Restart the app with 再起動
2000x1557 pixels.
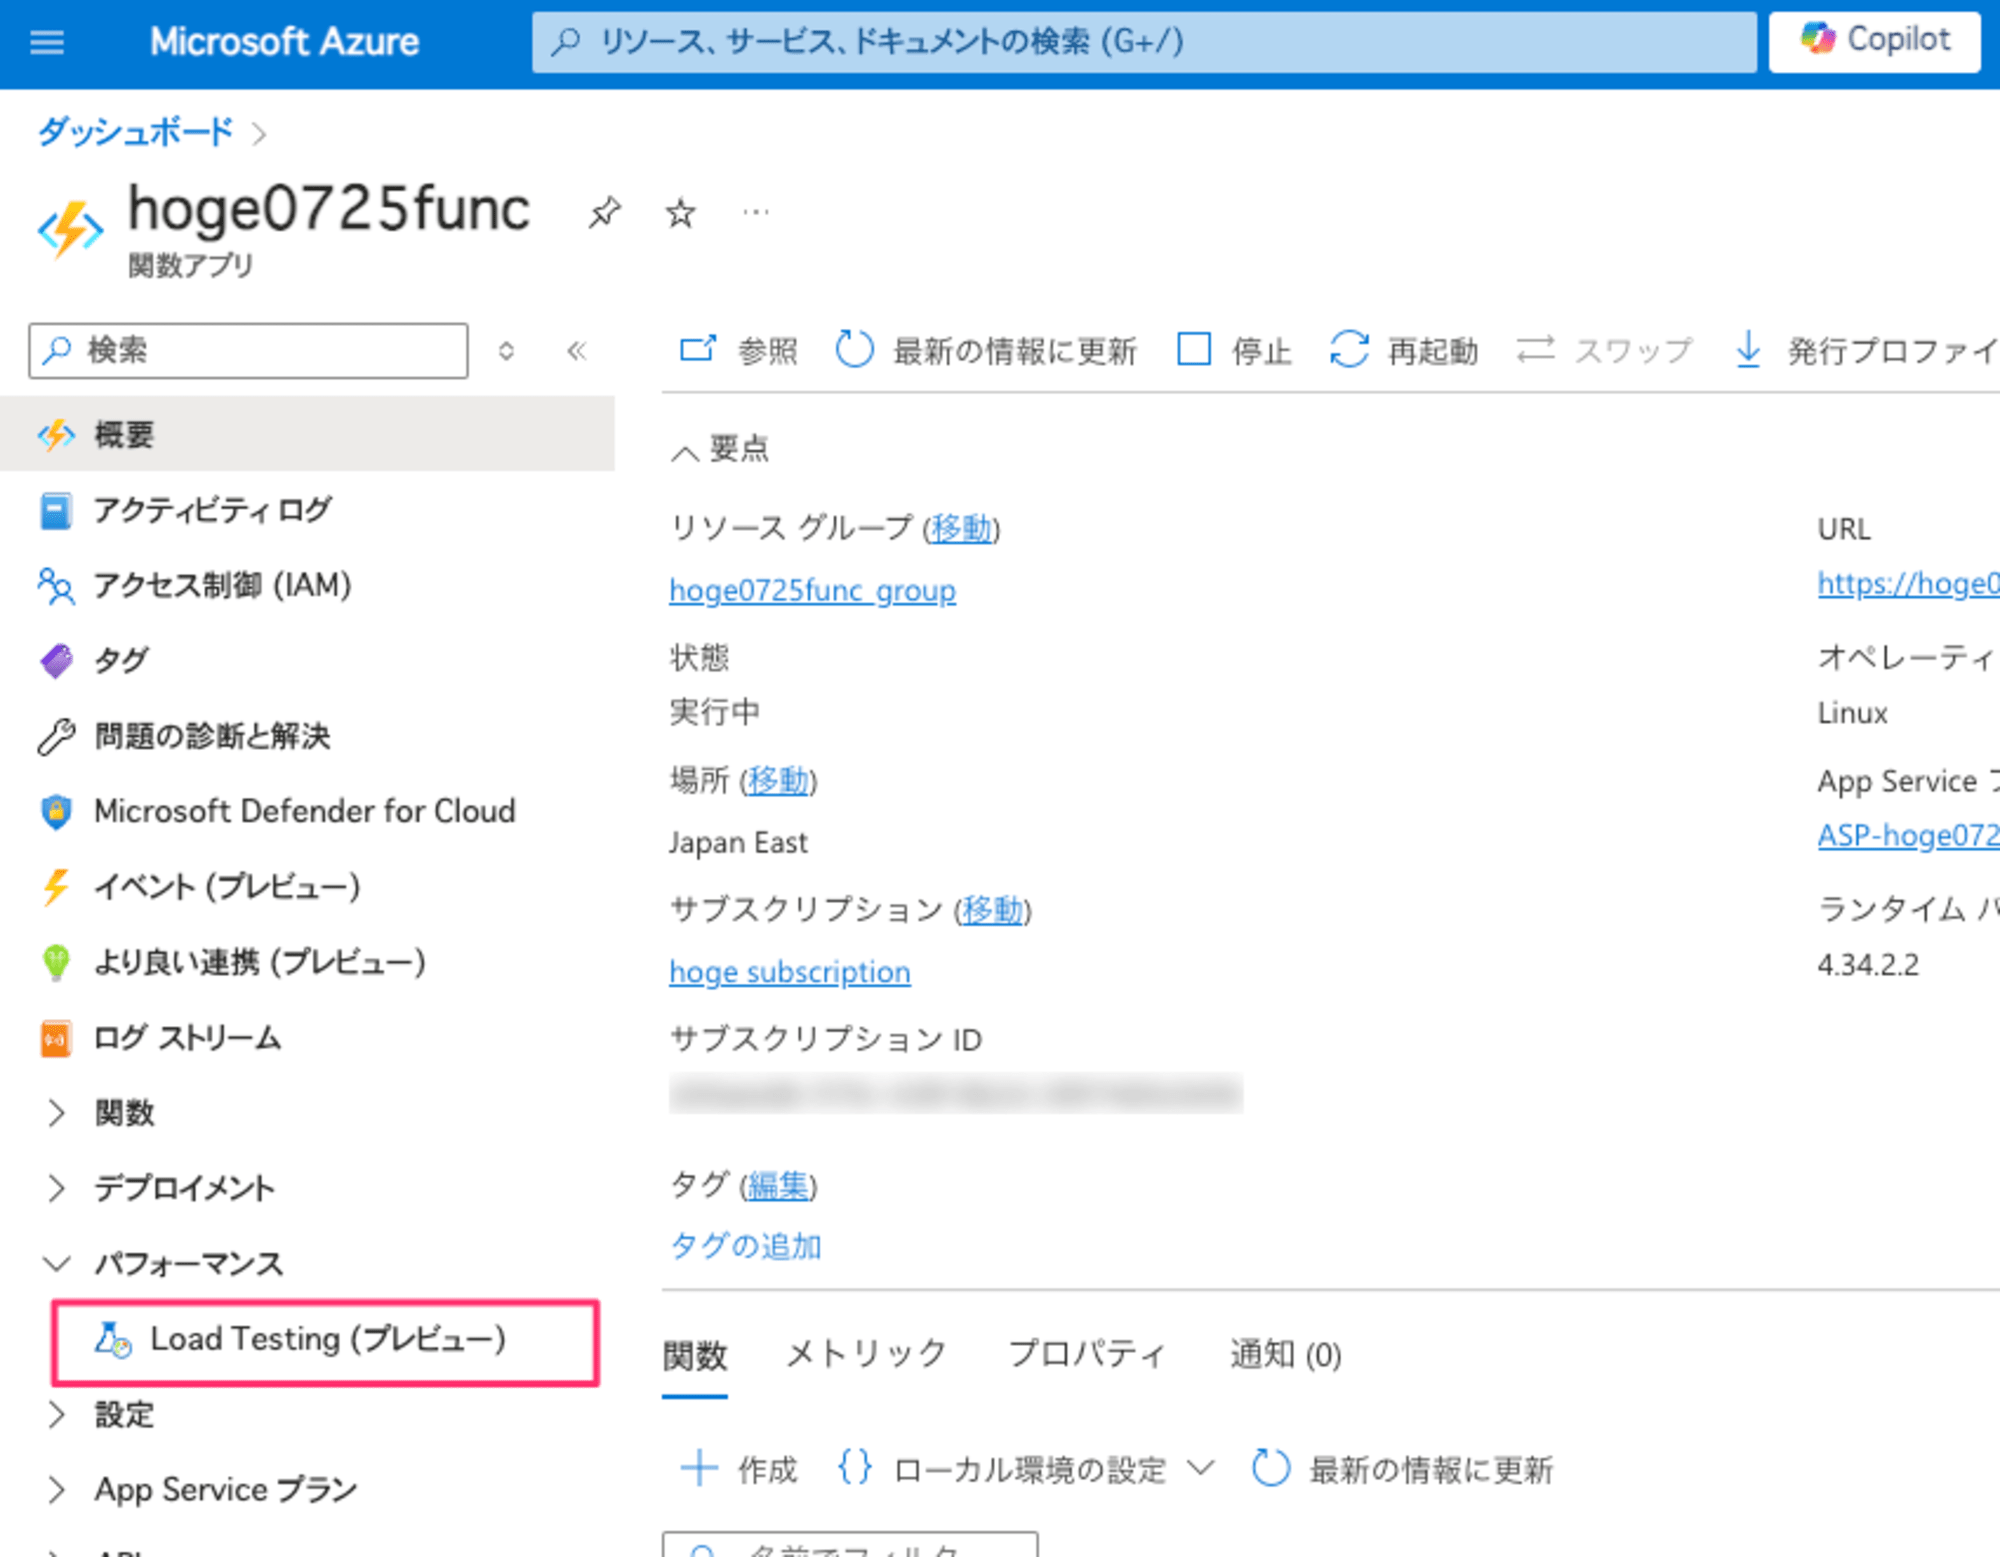click(x=1404, y=351)
